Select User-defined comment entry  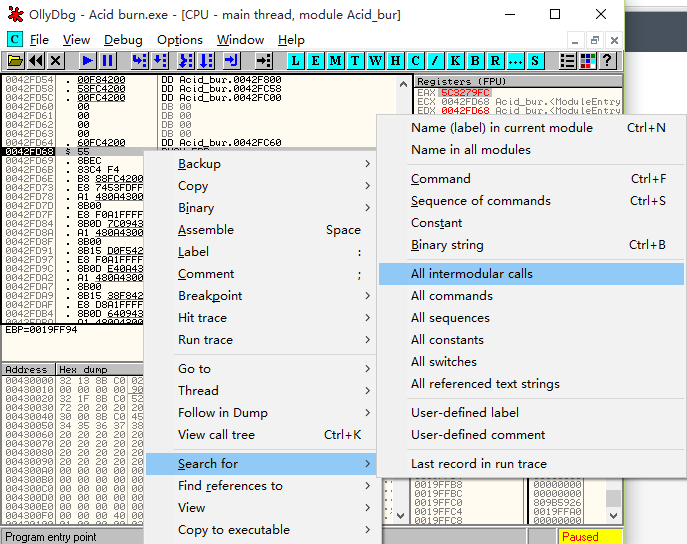531,434
